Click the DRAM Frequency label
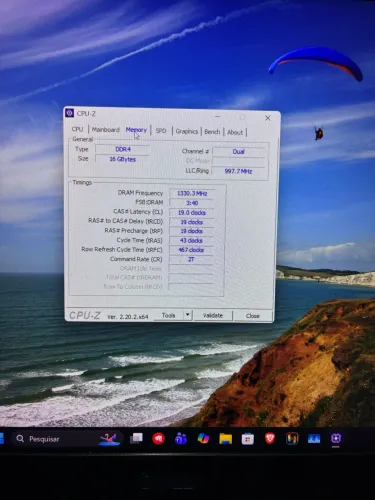The image size is (375, 500). 140,193
